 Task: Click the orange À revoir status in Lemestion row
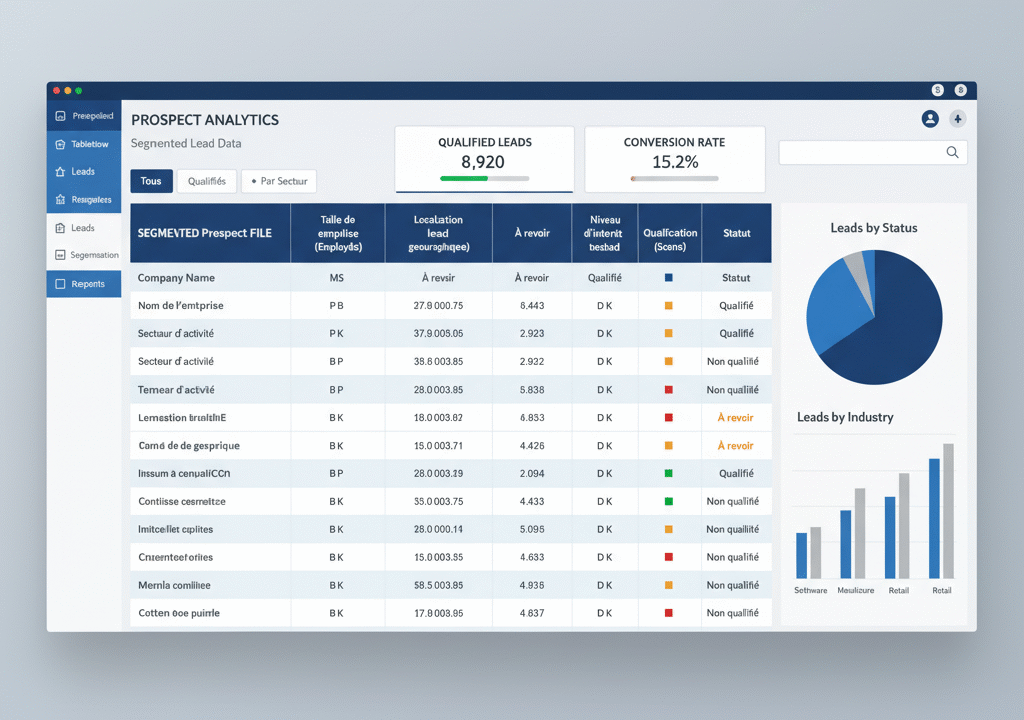(735, 418)
